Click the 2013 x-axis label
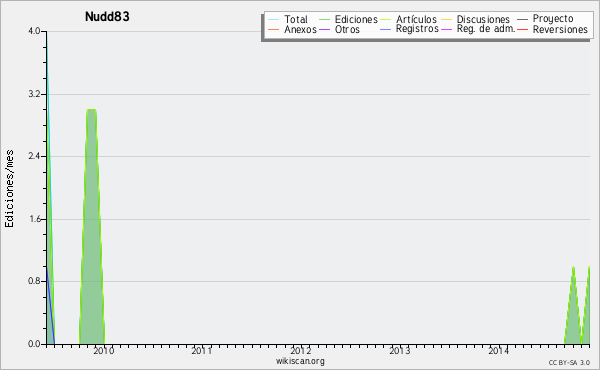The image size is (600, 370). (399, 351)
